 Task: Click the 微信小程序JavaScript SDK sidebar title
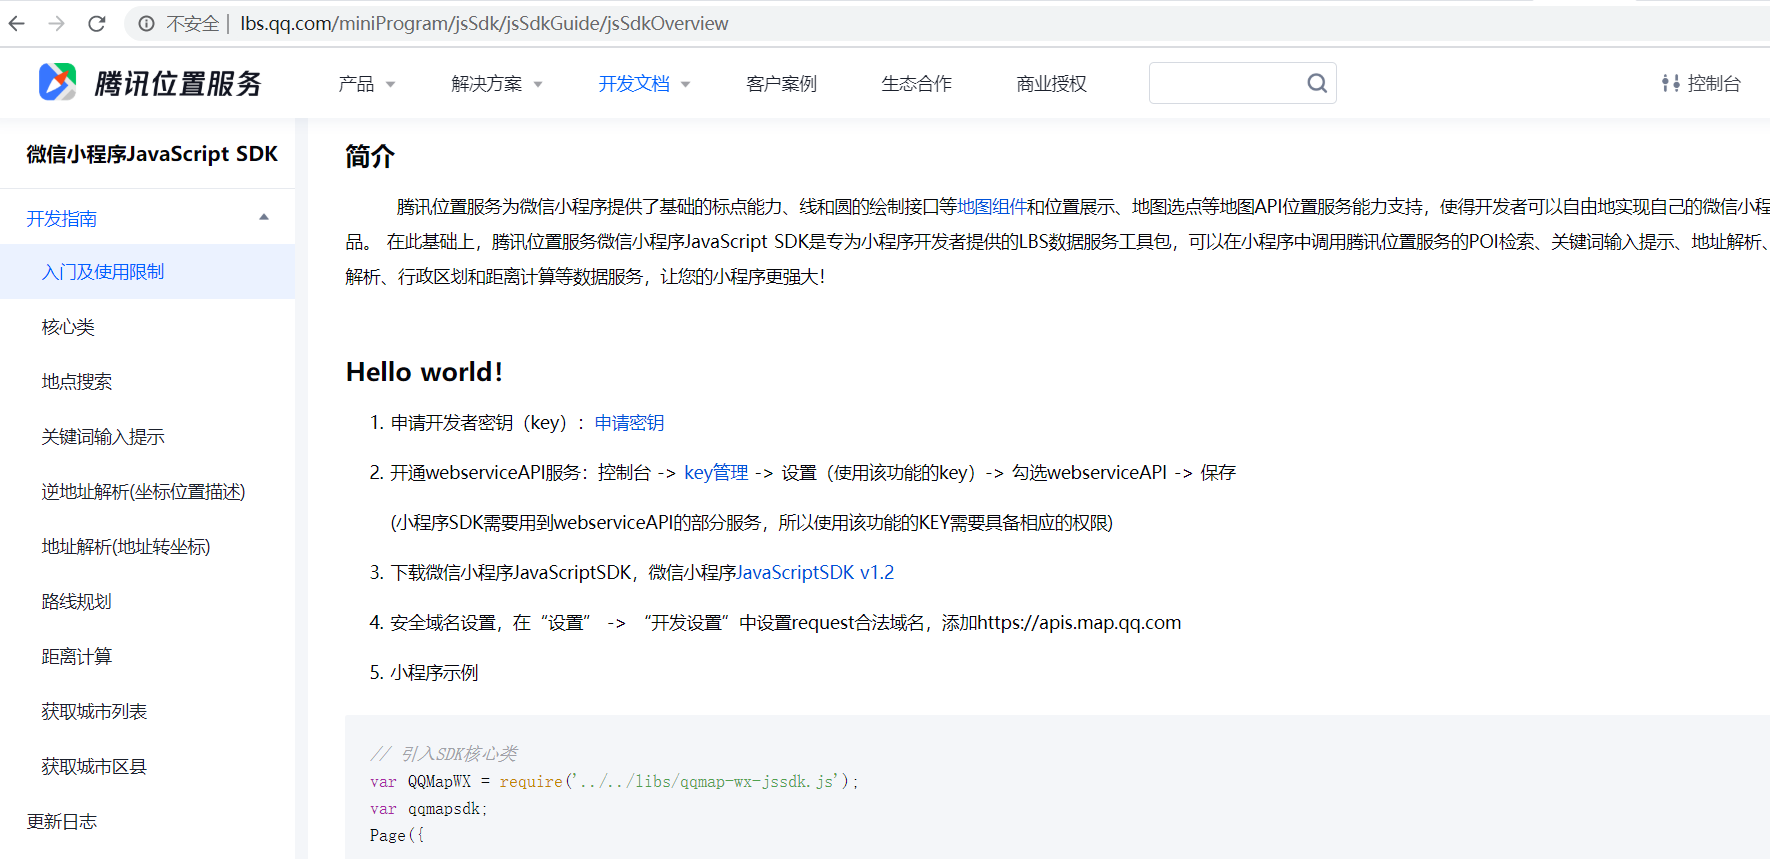click(152, 154)
